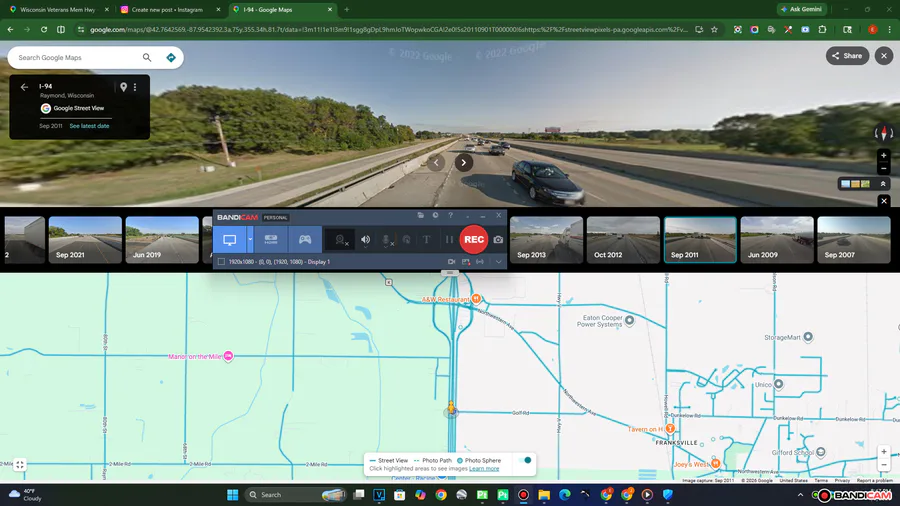Screen dimensions: 900x506
Task: Select the Jun 2009 imagery thumbnail
Action: [x=777, y=240]
